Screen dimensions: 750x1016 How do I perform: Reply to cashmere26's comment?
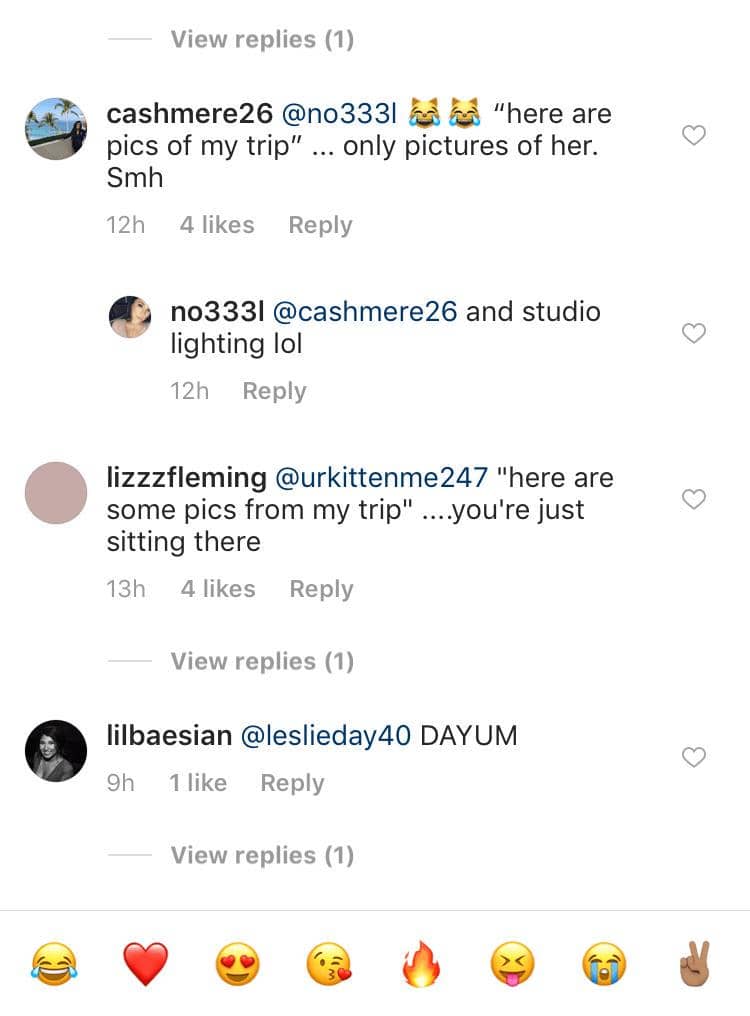coord(320,225)
